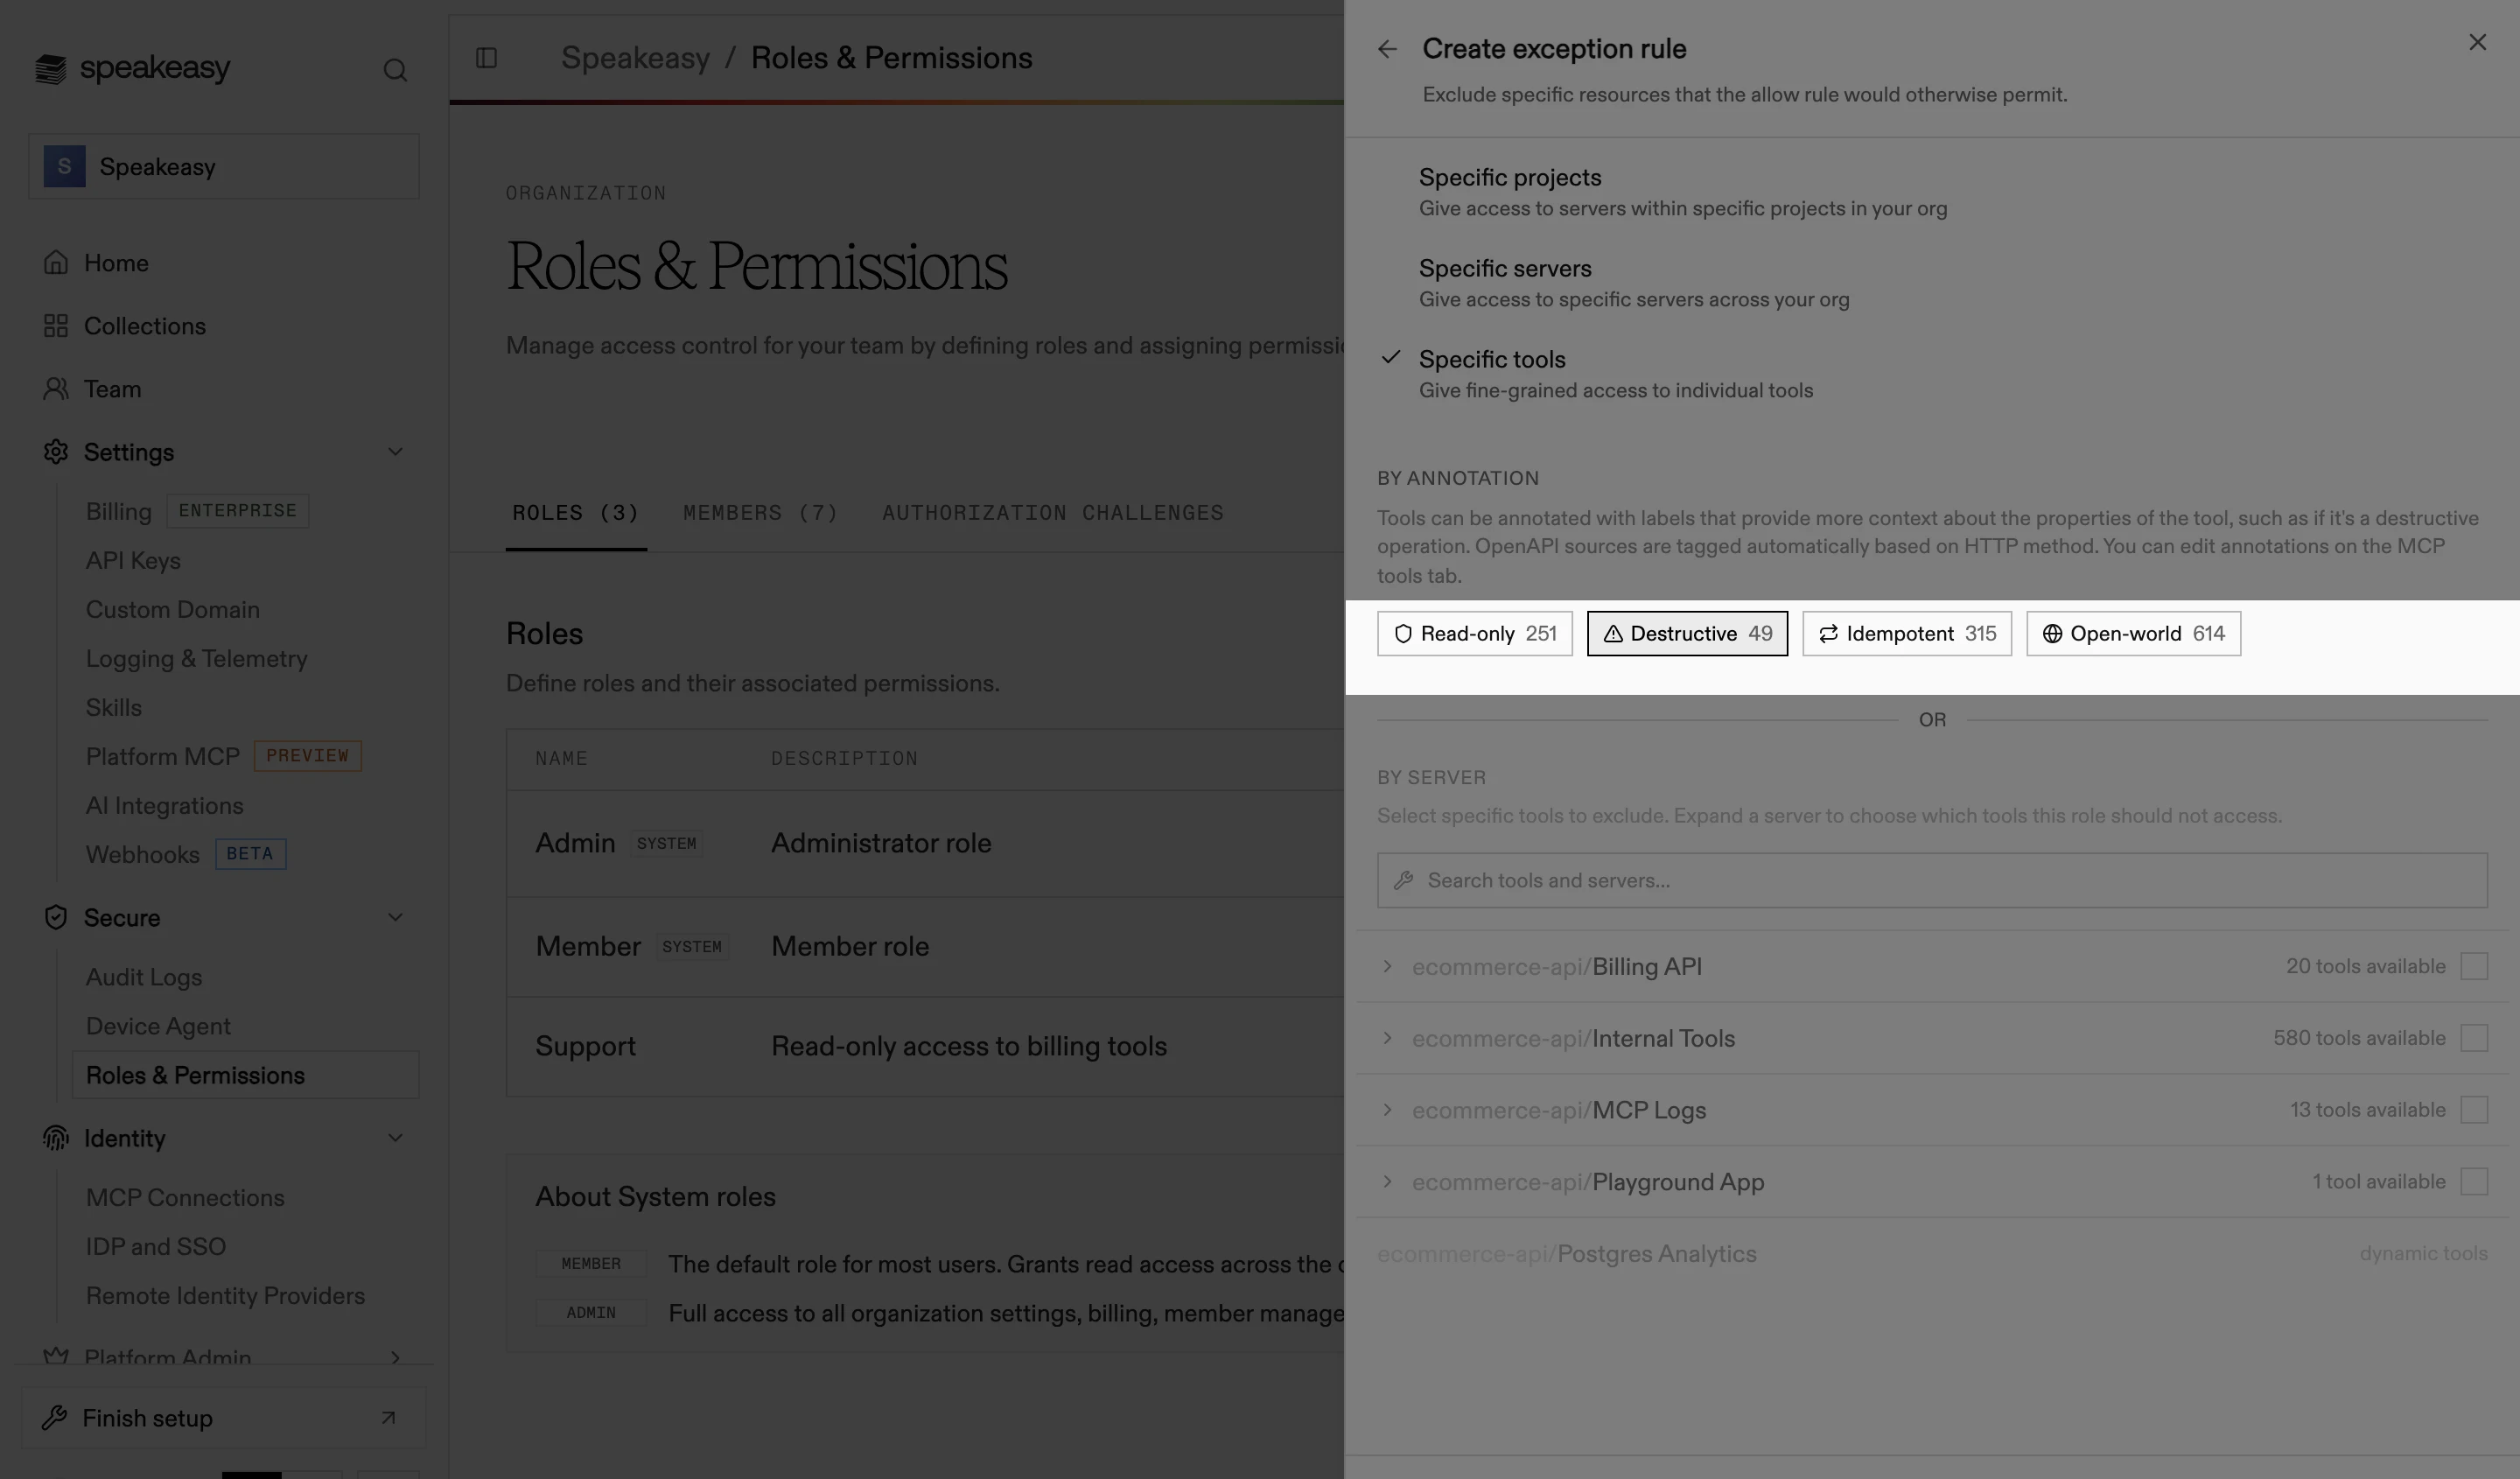Open the Admin role row

click(925, 843)
